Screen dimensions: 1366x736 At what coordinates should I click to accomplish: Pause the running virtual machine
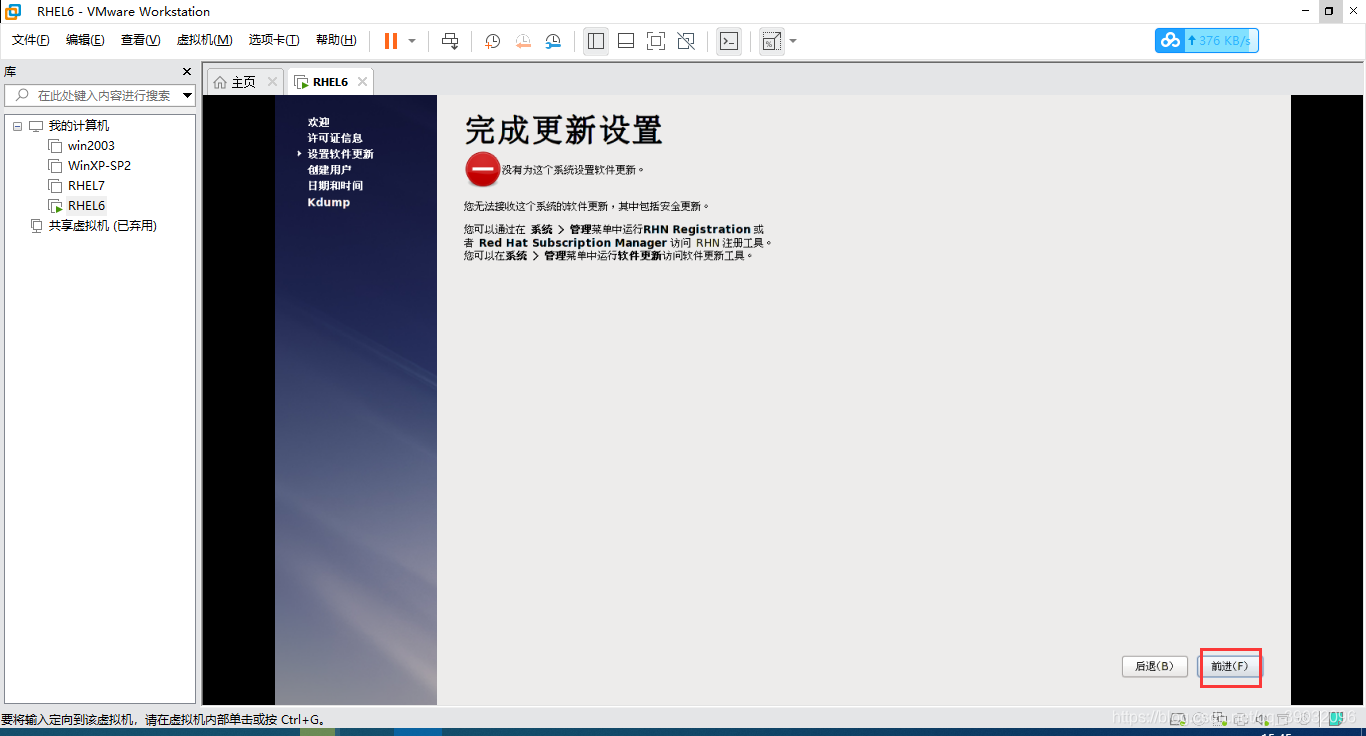coord(390,41)
